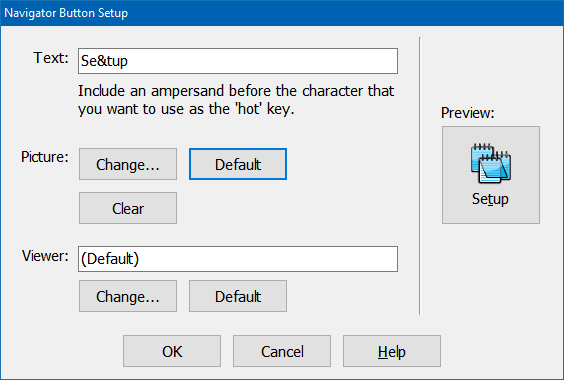Click the notepad icon in the Preview button
The height and width of the screenshot is (380, 564).
pos(491,163)
